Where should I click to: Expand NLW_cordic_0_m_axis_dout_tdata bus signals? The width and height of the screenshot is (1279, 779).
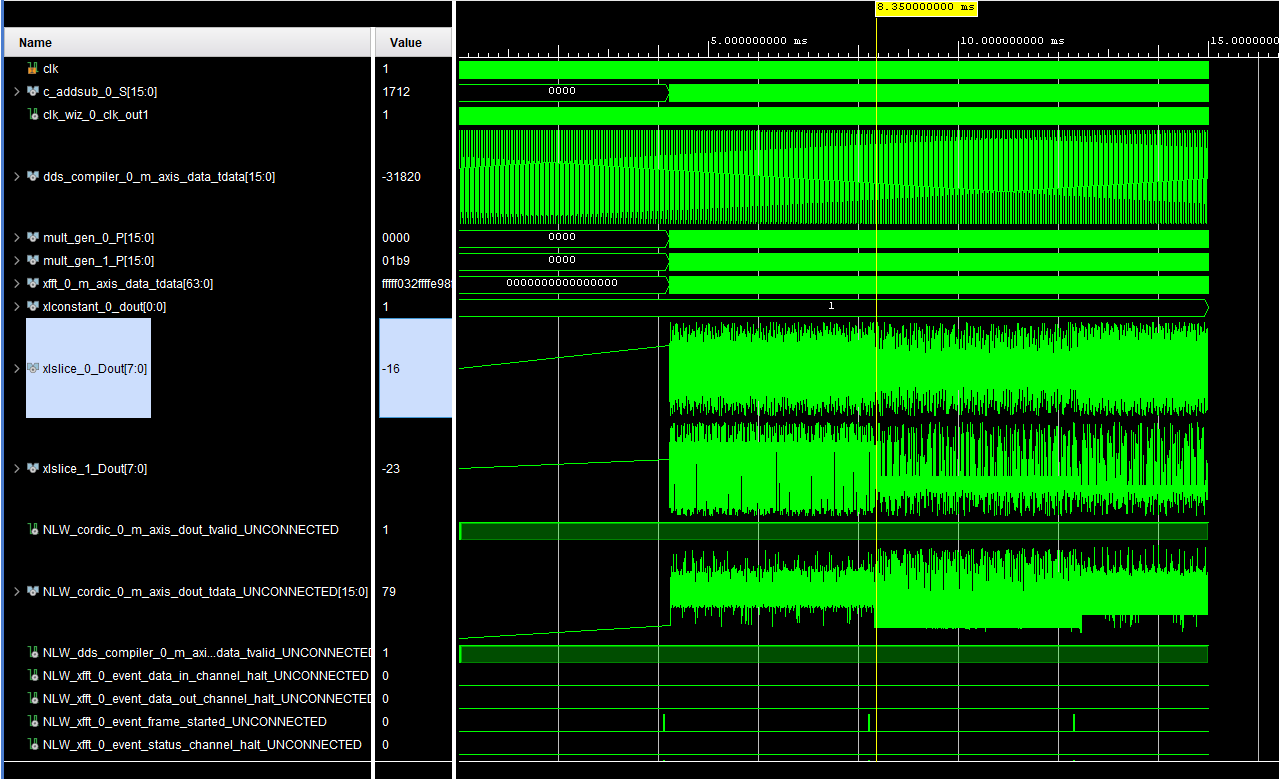click(16, 592)
